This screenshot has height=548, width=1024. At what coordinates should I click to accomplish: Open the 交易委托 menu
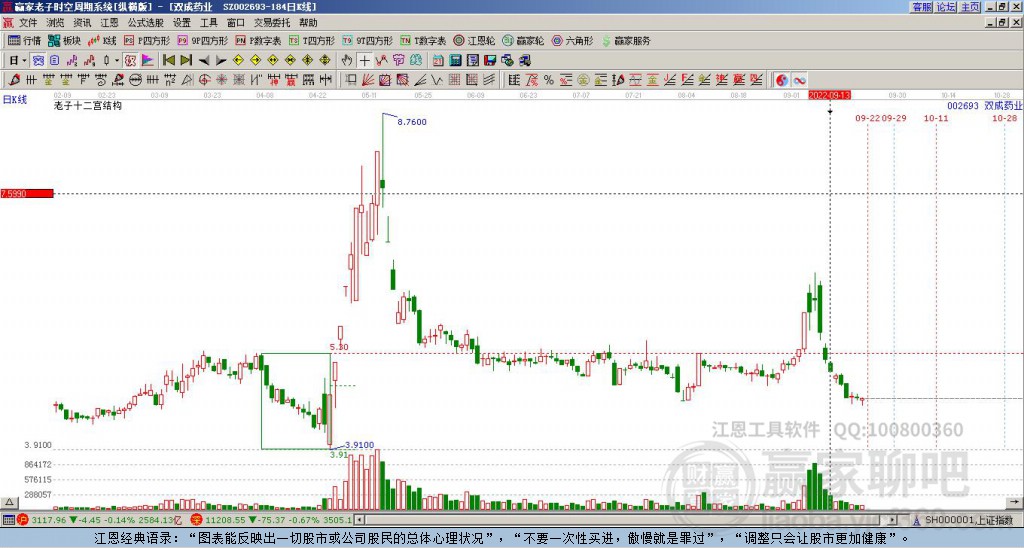click(272, 23)
